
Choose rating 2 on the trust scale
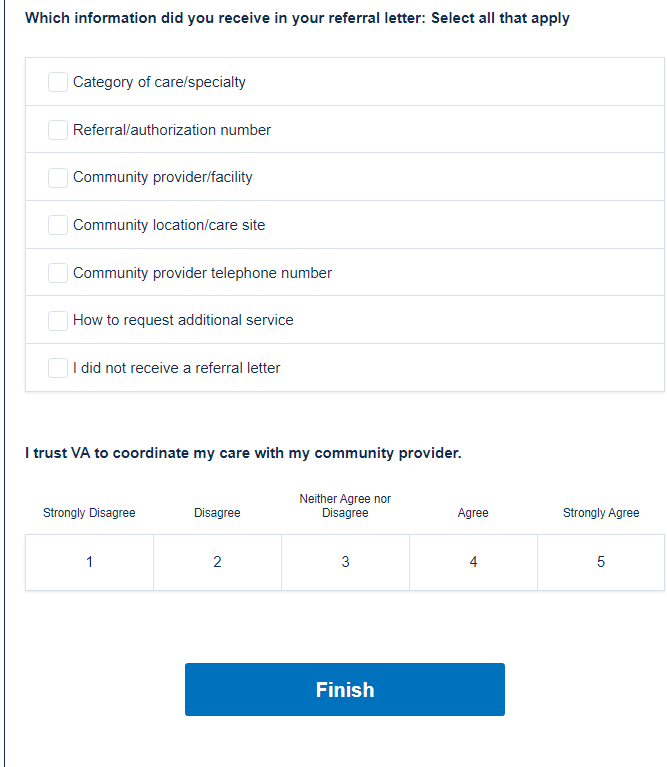coord(217,562)
